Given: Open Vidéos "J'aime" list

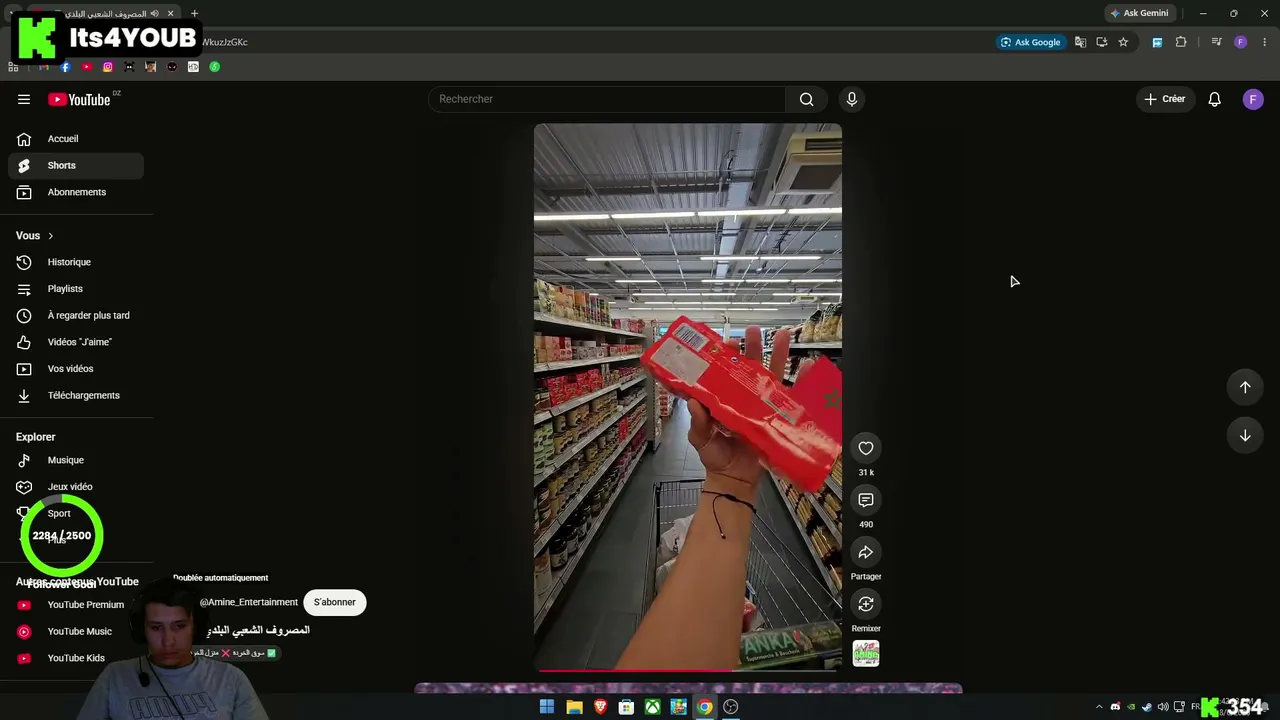Looking at the screenshot, I should tap(76, 342).
